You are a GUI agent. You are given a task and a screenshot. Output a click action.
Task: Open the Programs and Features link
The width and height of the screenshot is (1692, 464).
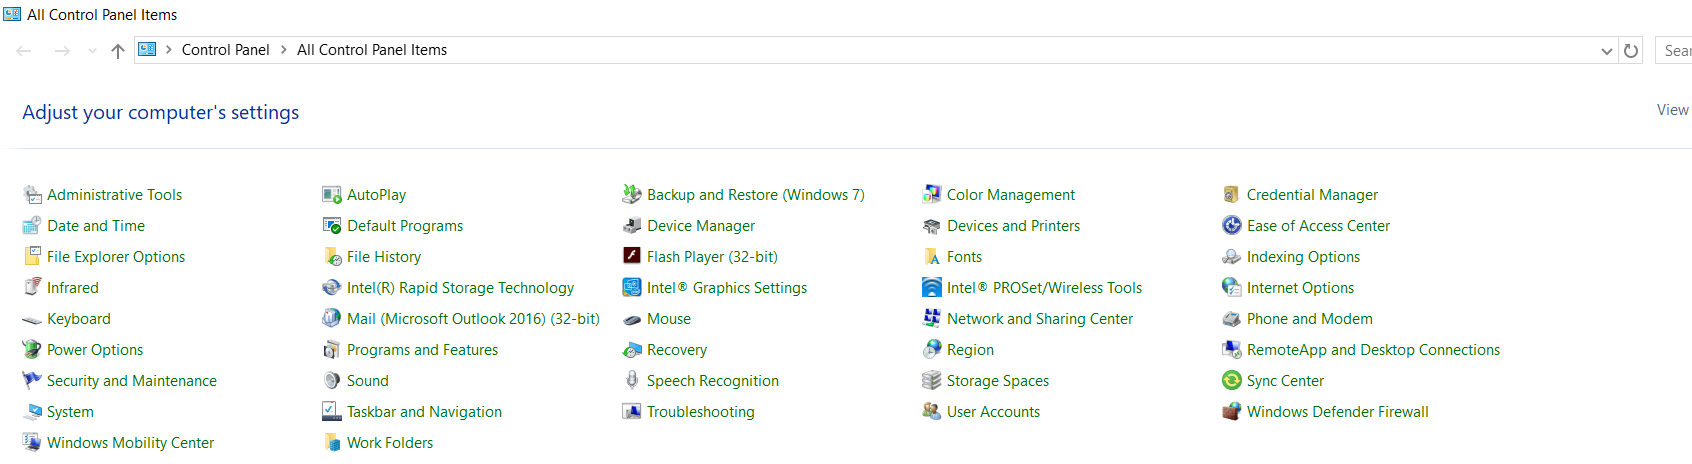click(421, 350)
